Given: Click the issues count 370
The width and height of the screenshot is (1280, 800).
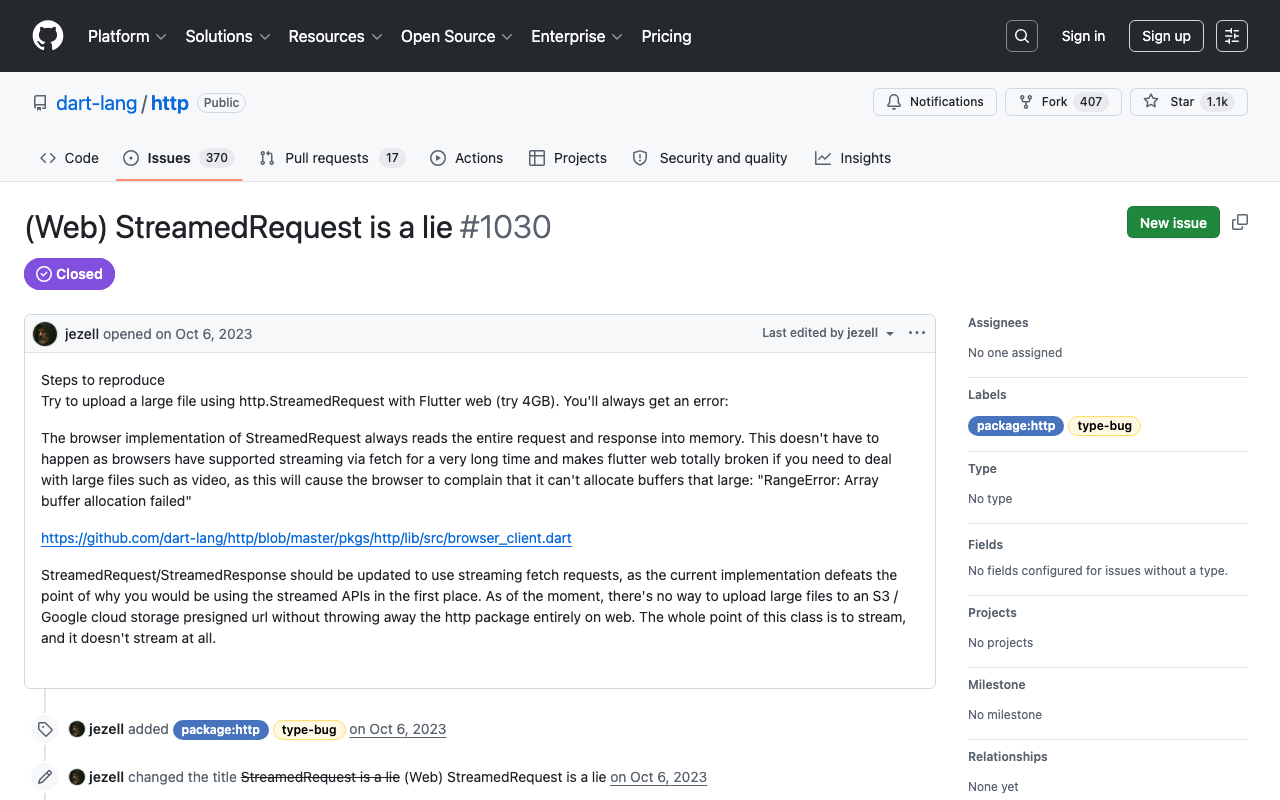Looking at the screenshot, I should tap(217, 158).
